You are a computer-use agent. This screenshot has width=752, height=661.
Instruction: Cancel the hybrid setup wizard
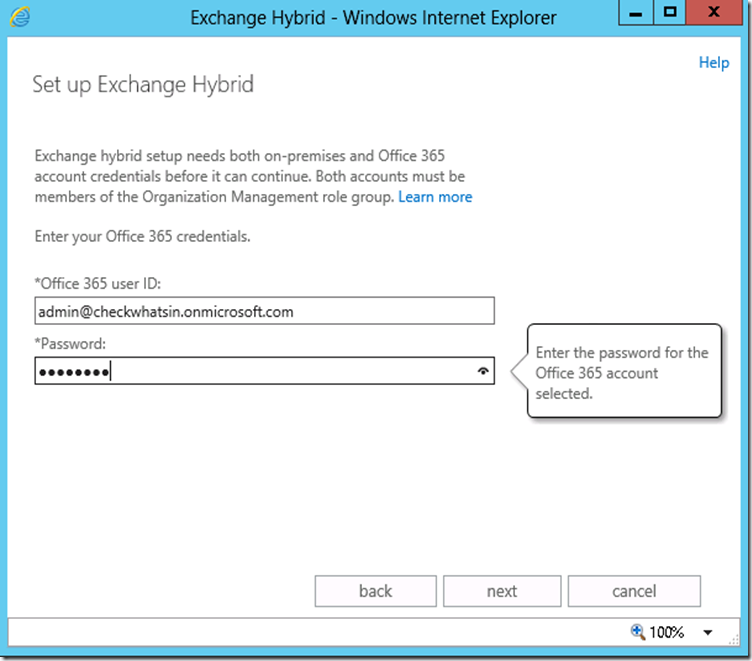(x=634, y=591)
